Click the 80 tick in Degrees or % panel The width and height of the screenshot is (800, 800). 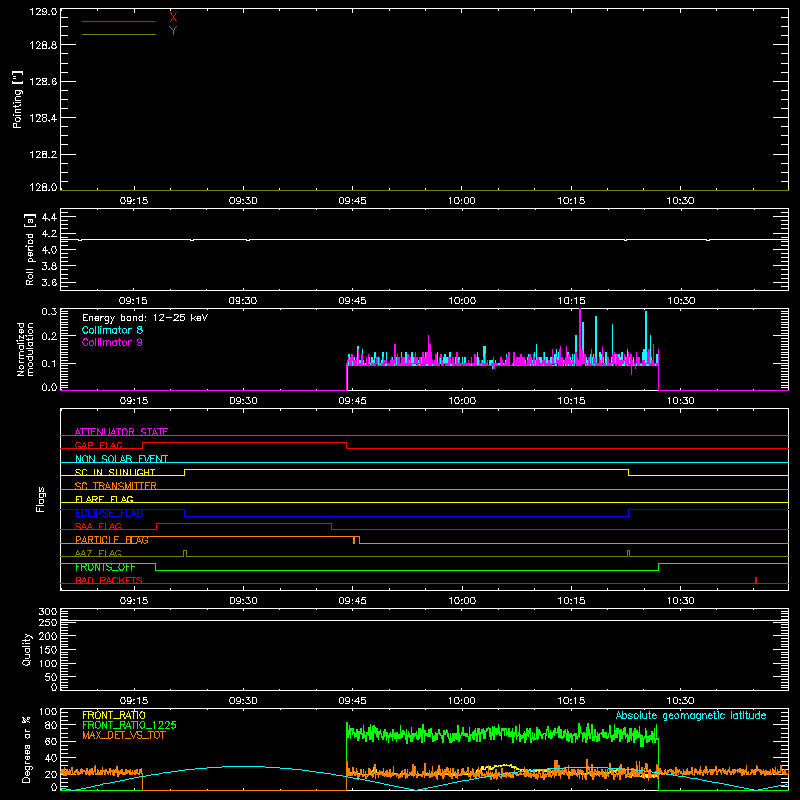pyautogui.click(x=51, y=725)
